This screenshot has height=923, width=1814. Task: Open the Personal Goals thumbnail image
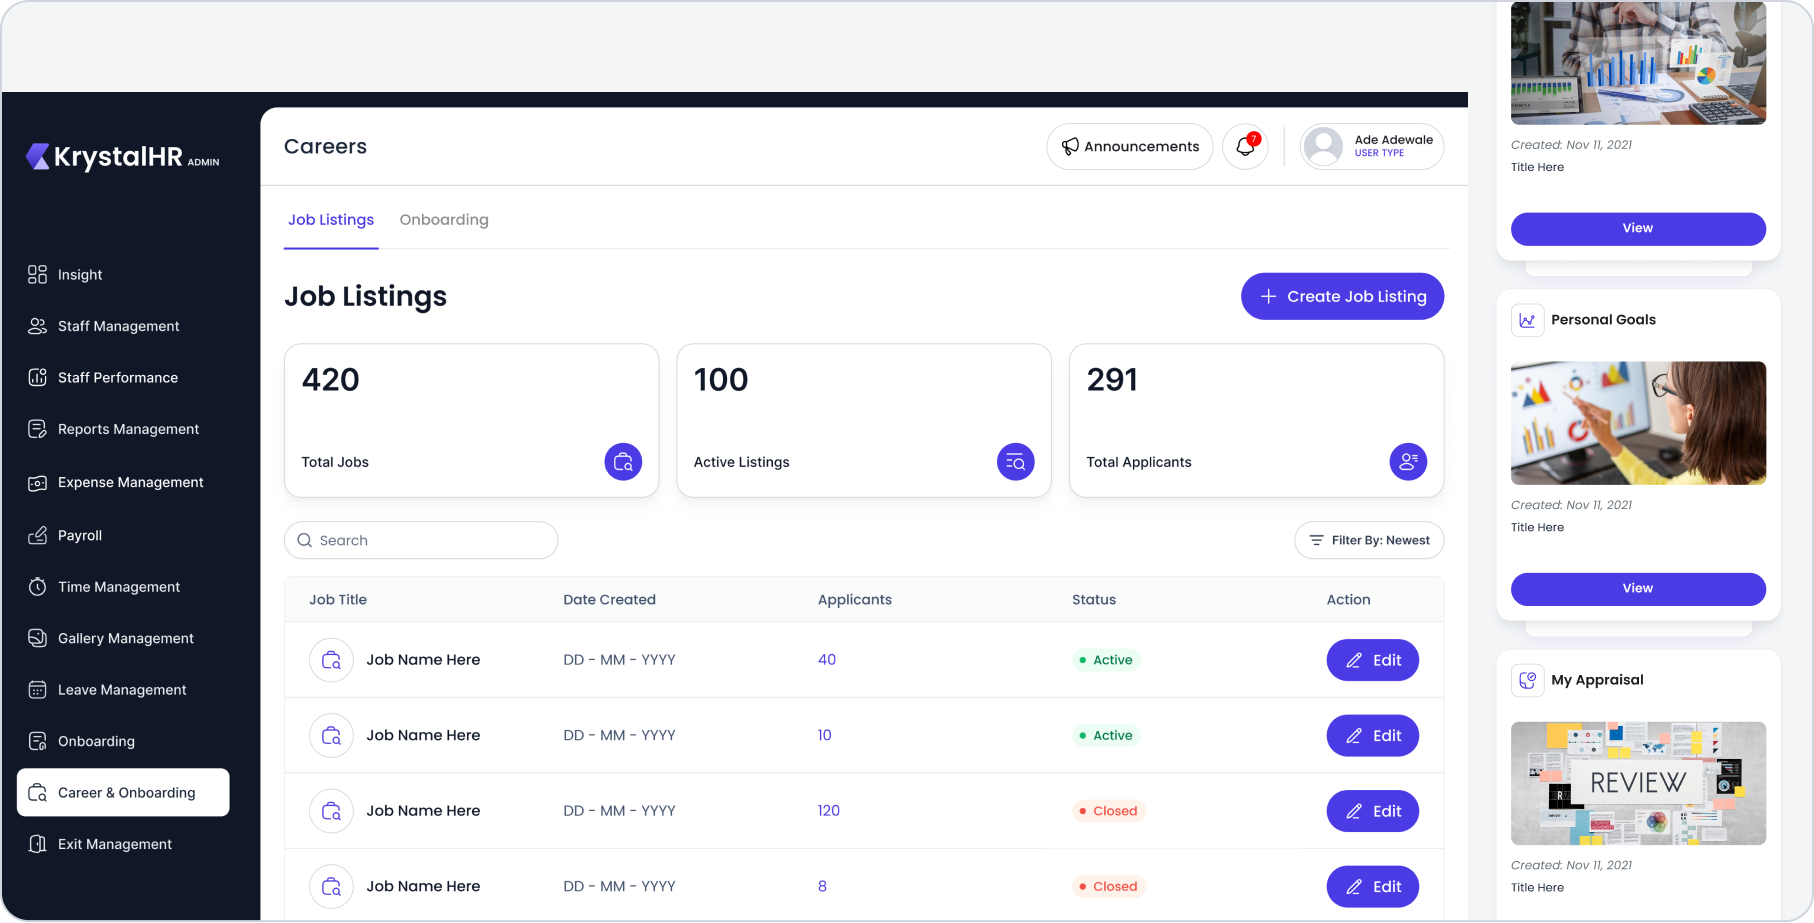pyautogui.click(x=1638, y=423)
